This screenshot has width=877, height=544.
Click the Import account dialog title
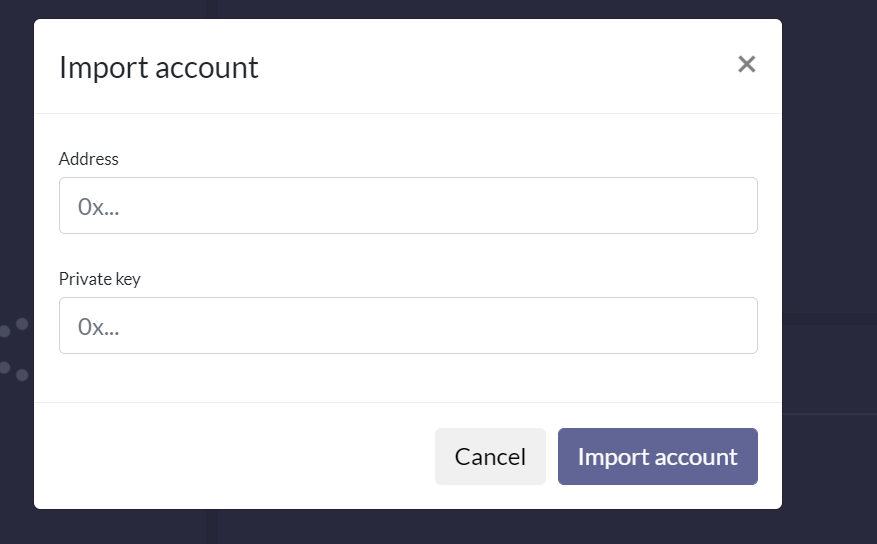tap(159, 67)
